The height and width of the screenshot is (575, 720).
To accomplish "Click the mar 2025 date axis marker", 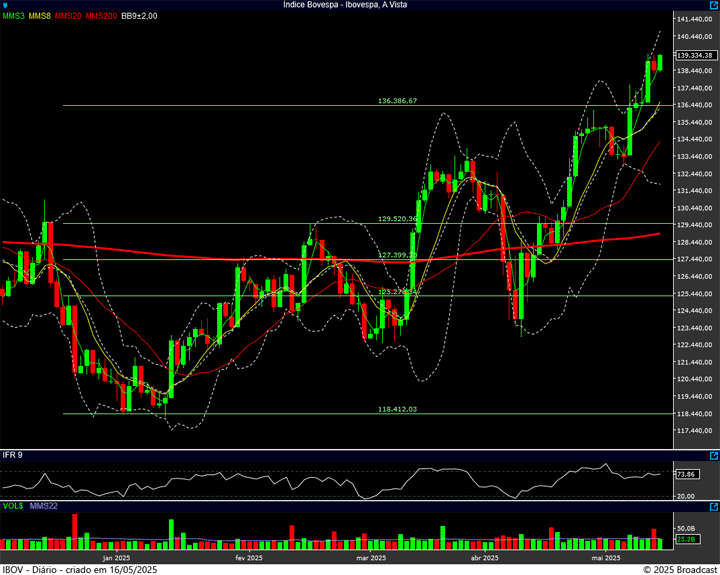I will (x=371, y=558).
